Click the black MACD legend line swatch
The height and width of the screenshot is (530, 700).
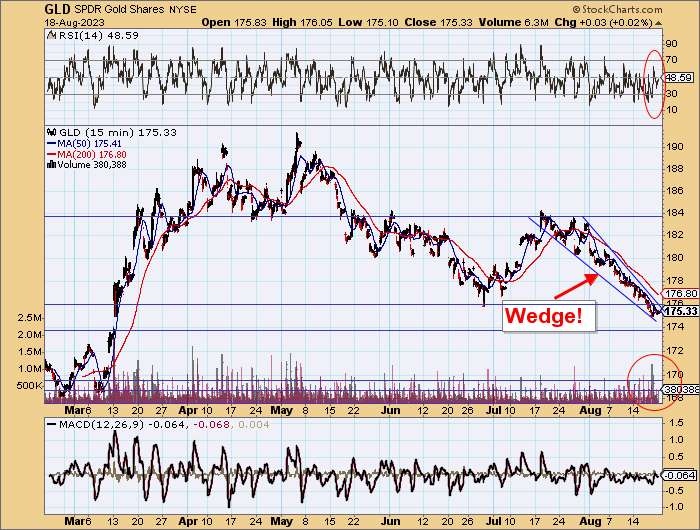tap(52, 425)
